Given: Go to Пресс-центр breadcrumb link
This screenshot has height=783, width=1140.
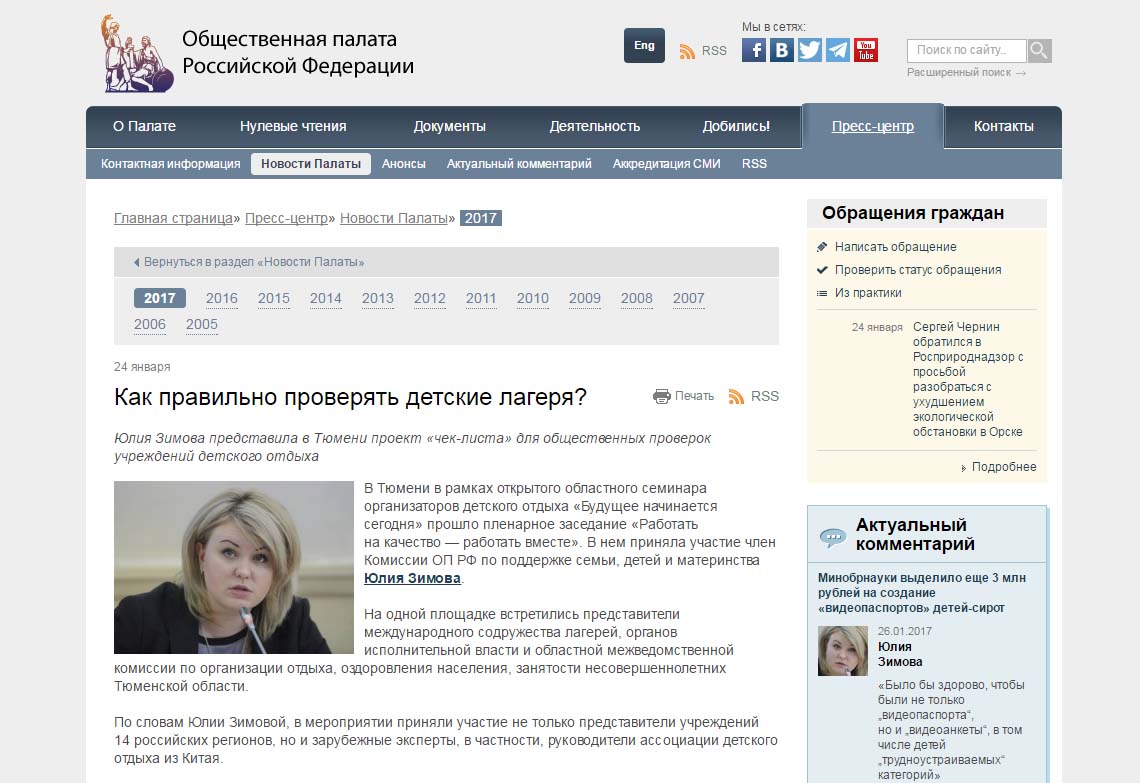Looking at the screenshot, I should [286, 218].
